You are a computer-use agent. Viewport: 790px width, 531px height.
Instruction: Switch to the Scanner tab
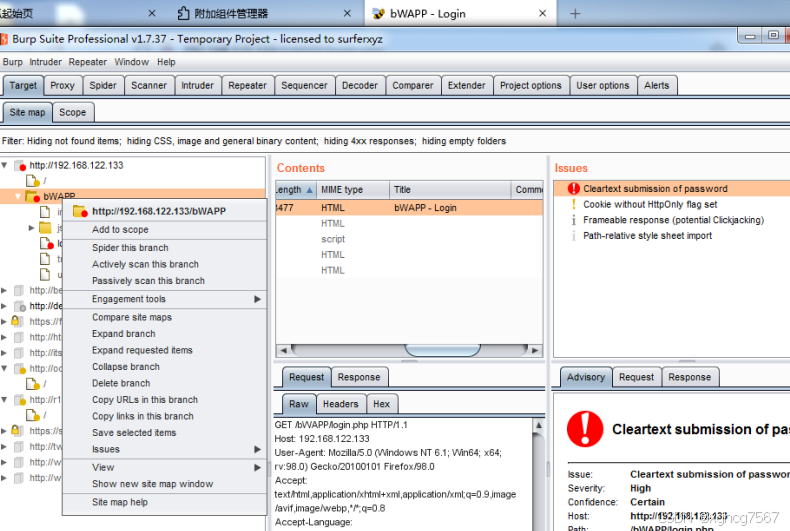pyautogui.click(x=149, y=86)
